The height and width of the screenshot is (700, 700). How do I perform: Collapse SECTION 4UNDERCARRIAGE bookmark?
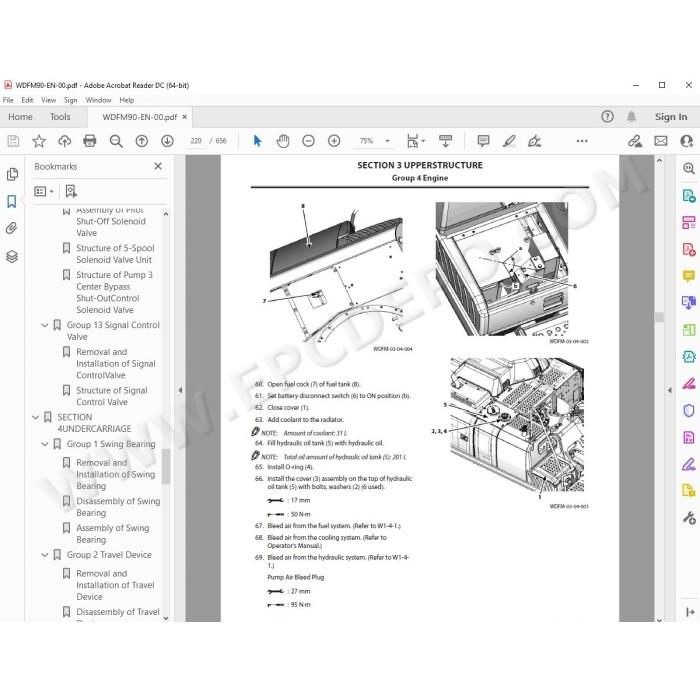point(35,417)
